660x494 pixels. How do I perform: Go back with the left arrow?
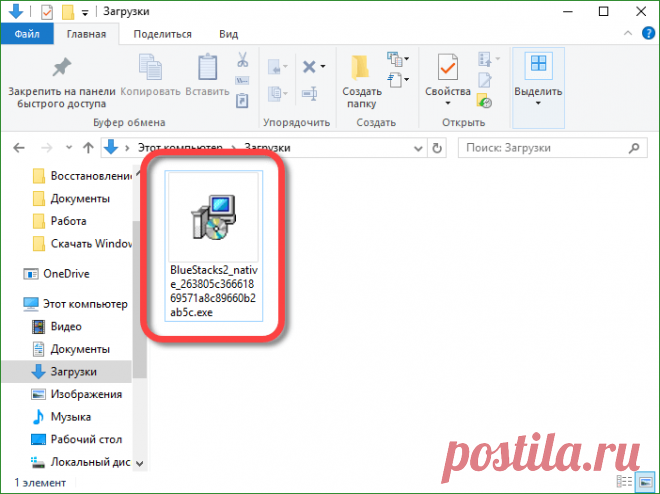tap(19, 148)
